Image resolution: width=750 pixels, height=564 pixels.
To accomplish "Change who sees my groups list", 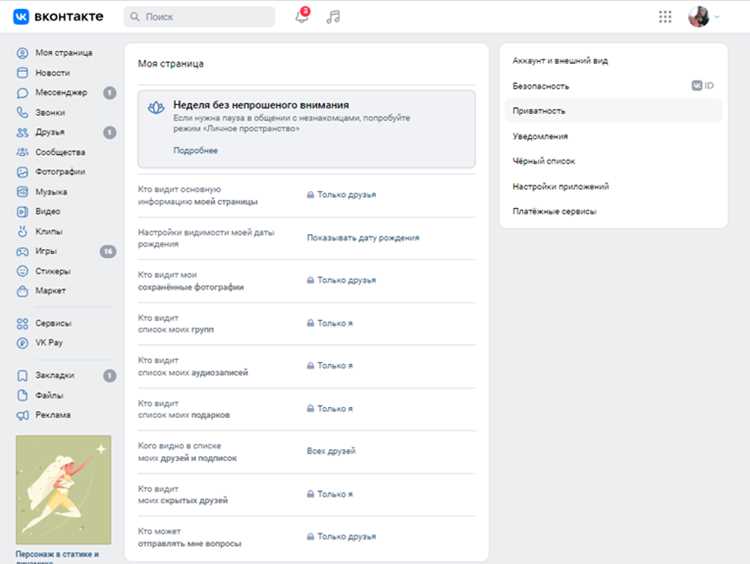I will pyautogui.click(x=330, y=323).
